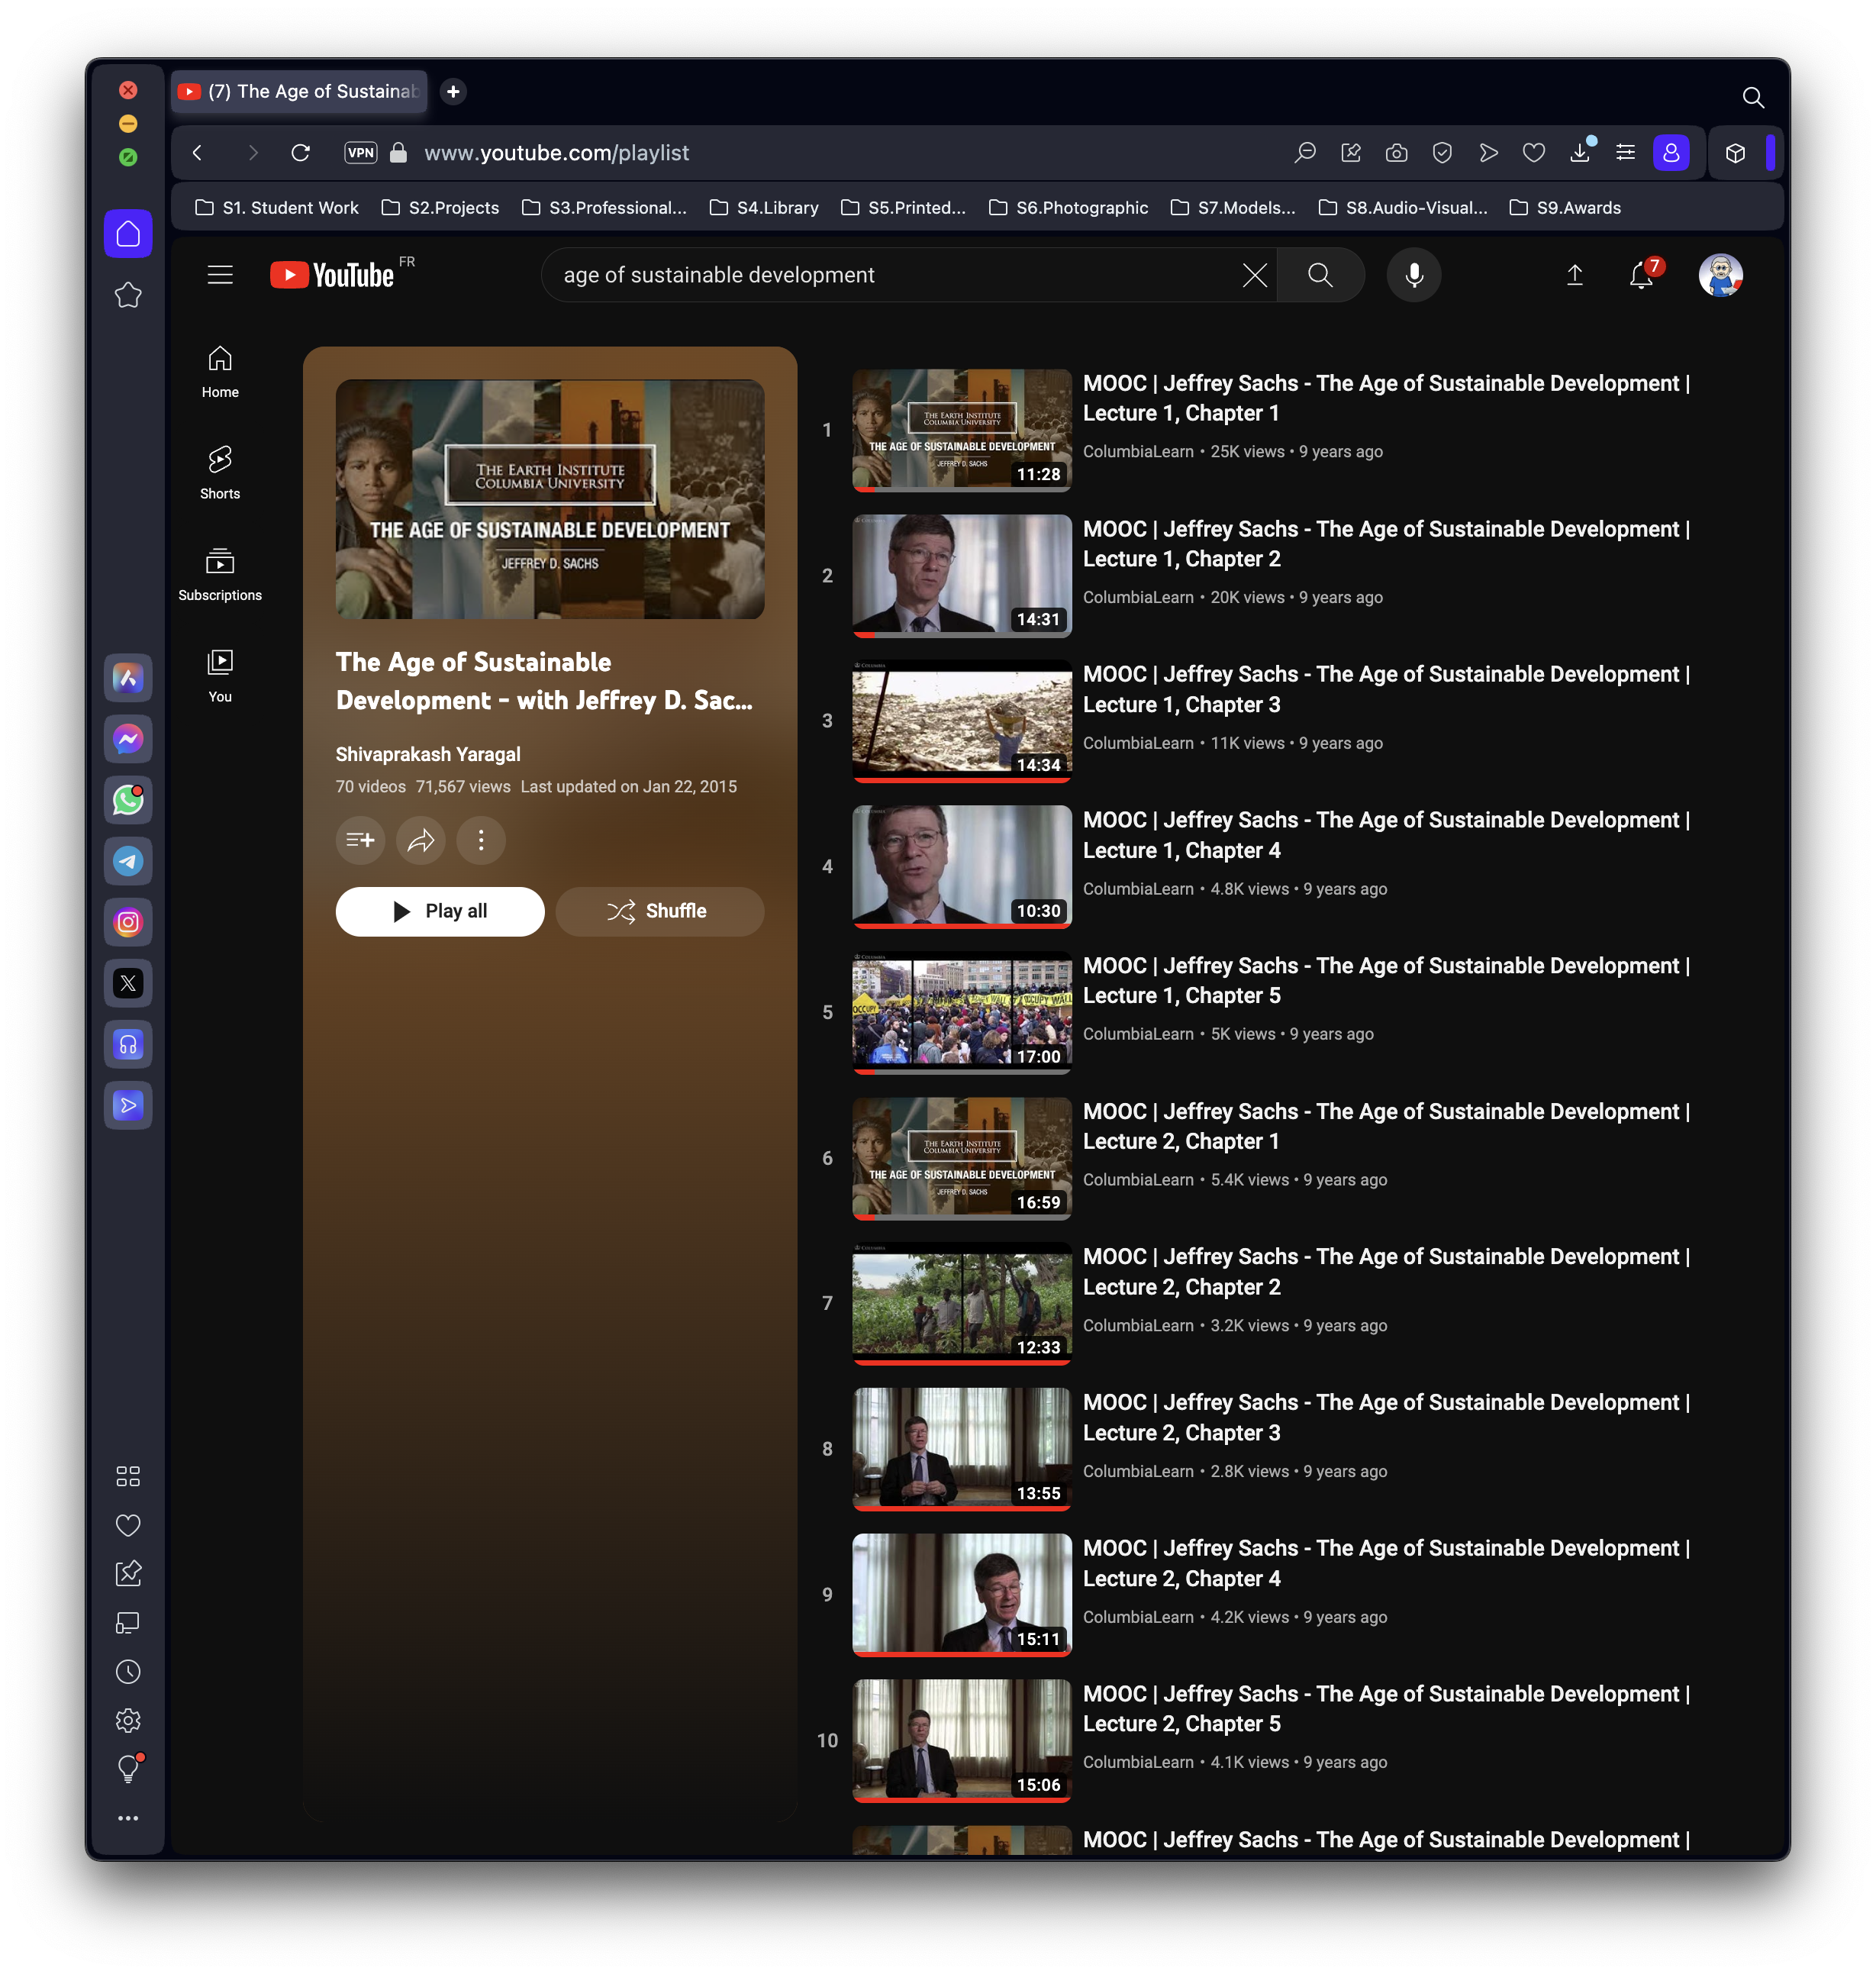Open Opera sidebar History clock
Screen dimensions: 1876x1974
128,1671
